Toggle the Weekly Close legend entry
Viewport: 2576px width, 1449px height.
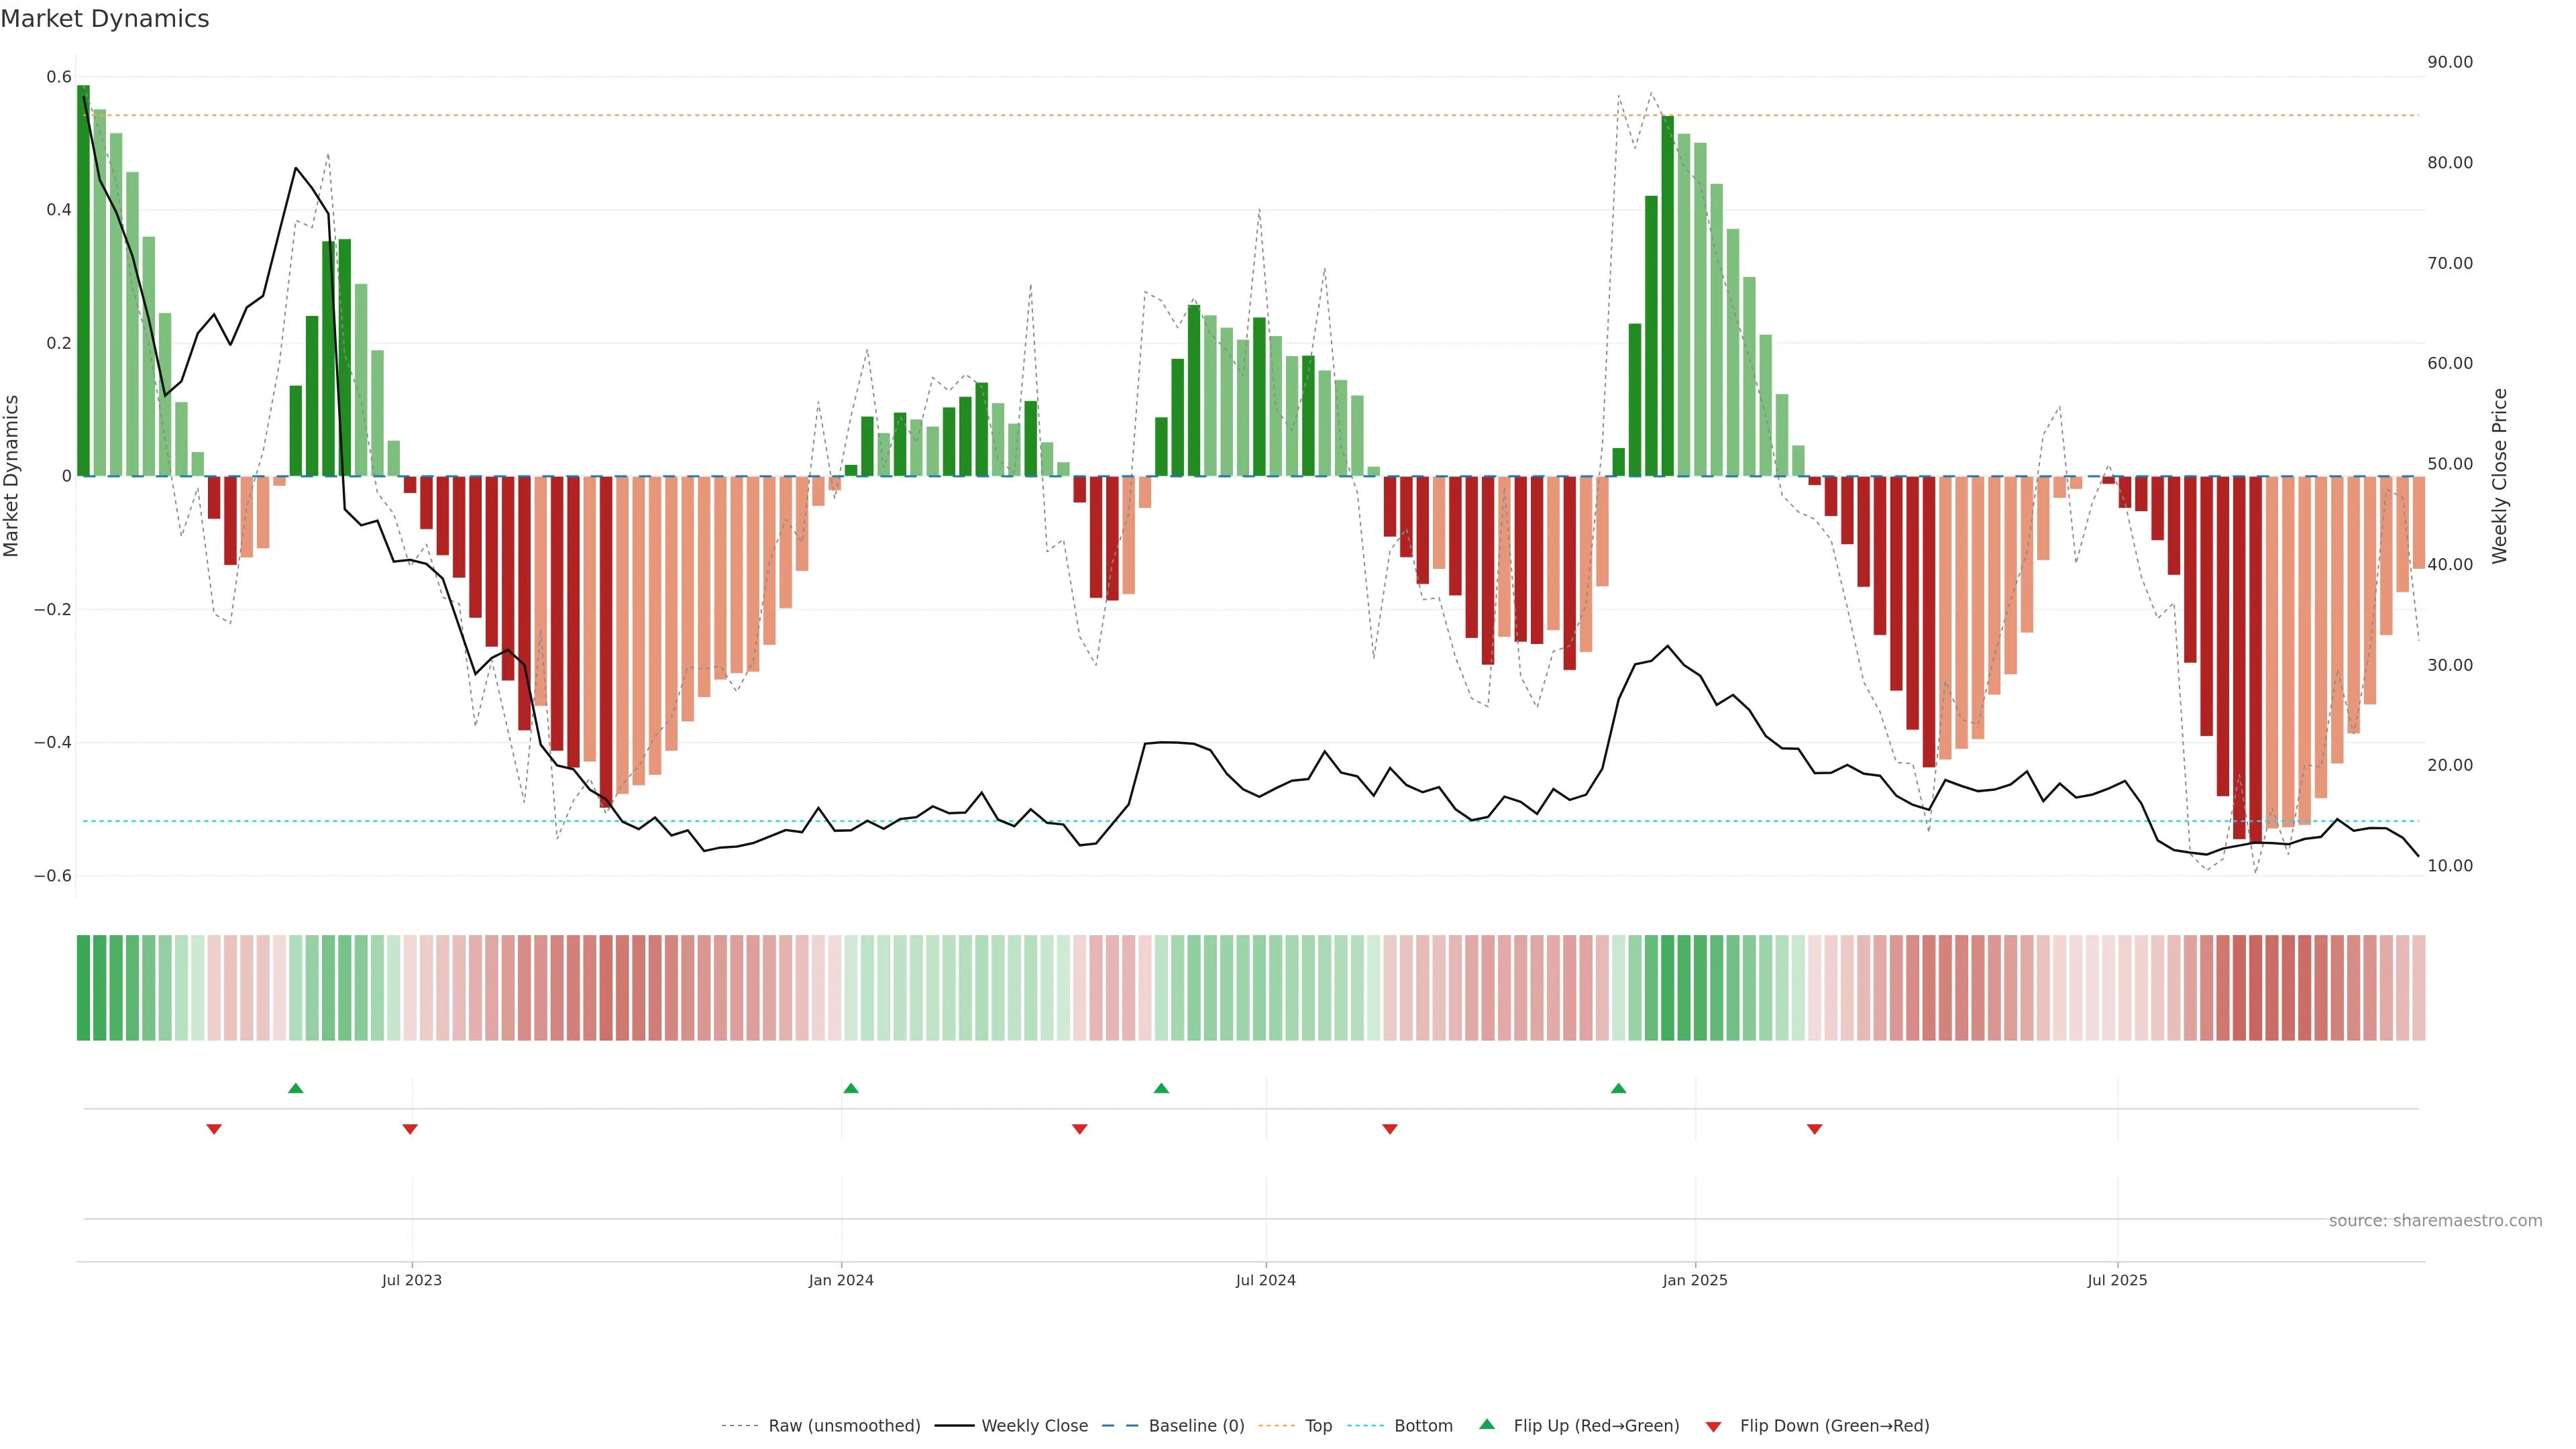[x=1034, y=1426]
